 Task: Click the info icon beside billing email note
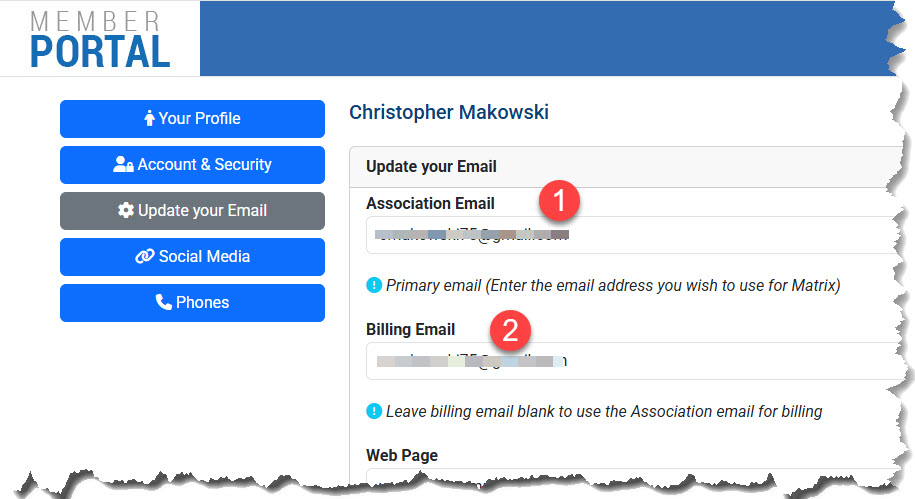coord(374,411)
